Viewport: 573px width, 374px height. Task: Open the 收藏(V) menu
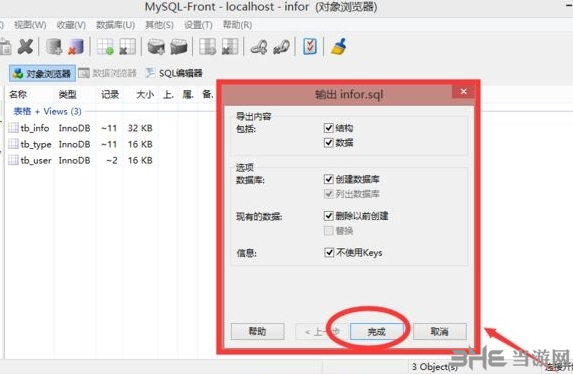point(71,25)
